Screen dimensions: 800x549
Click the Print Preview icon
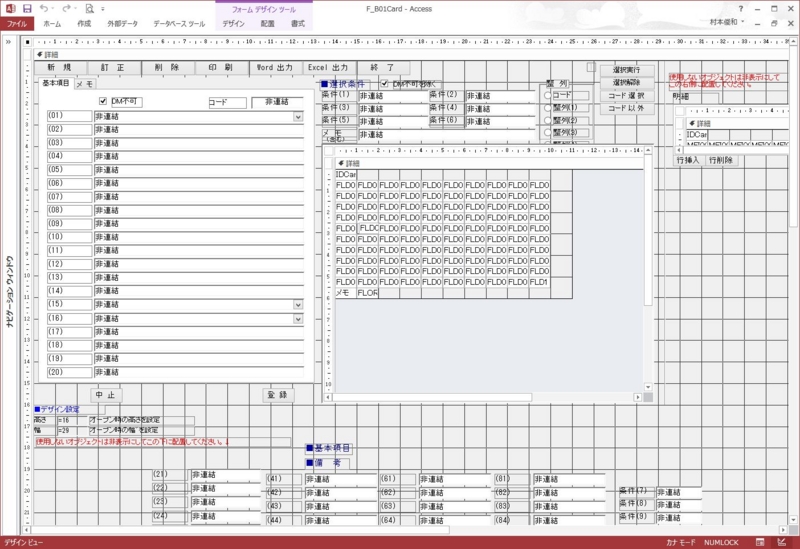[89, 9]
